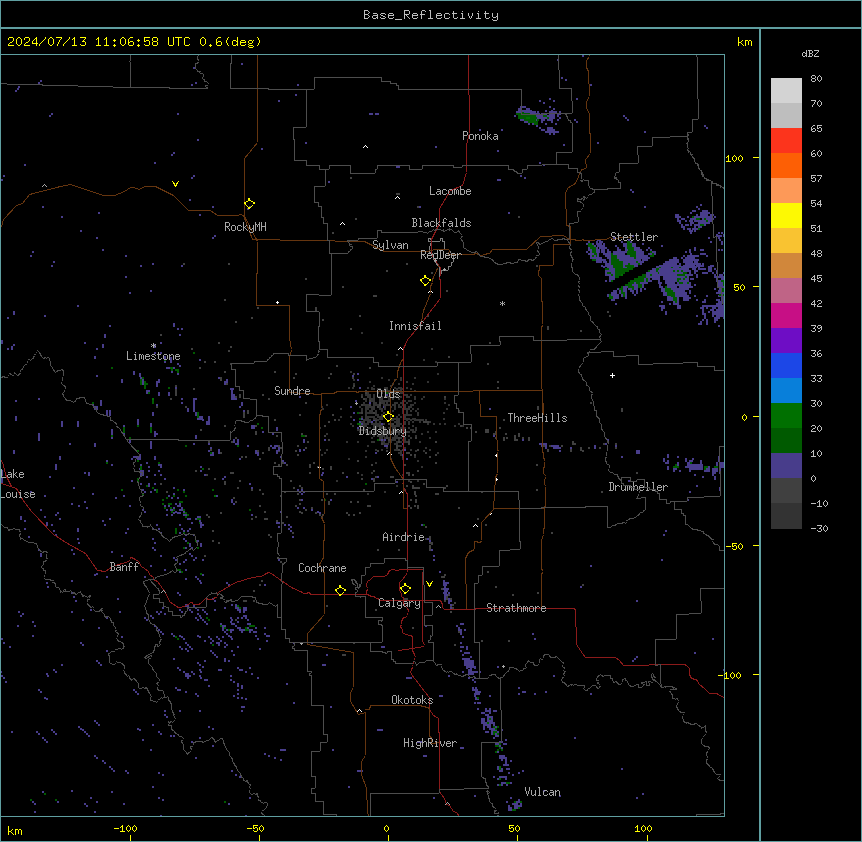Click the dBZ legend heading
This screenshot has width=862, height=842.
pyautogui.click(x=810, y=53)
